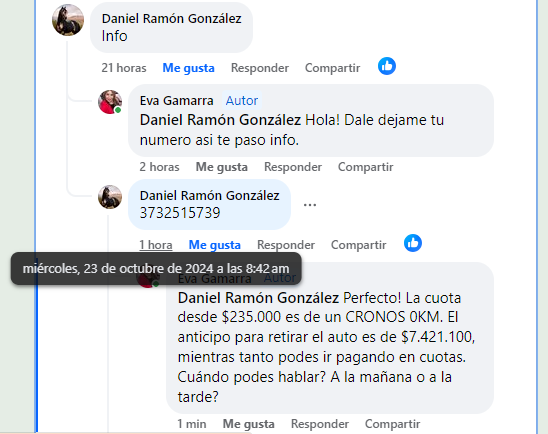Toggle Me gusta on Eva's 2 horas reply
Screen dimensions: 548x434
(222, 167)
